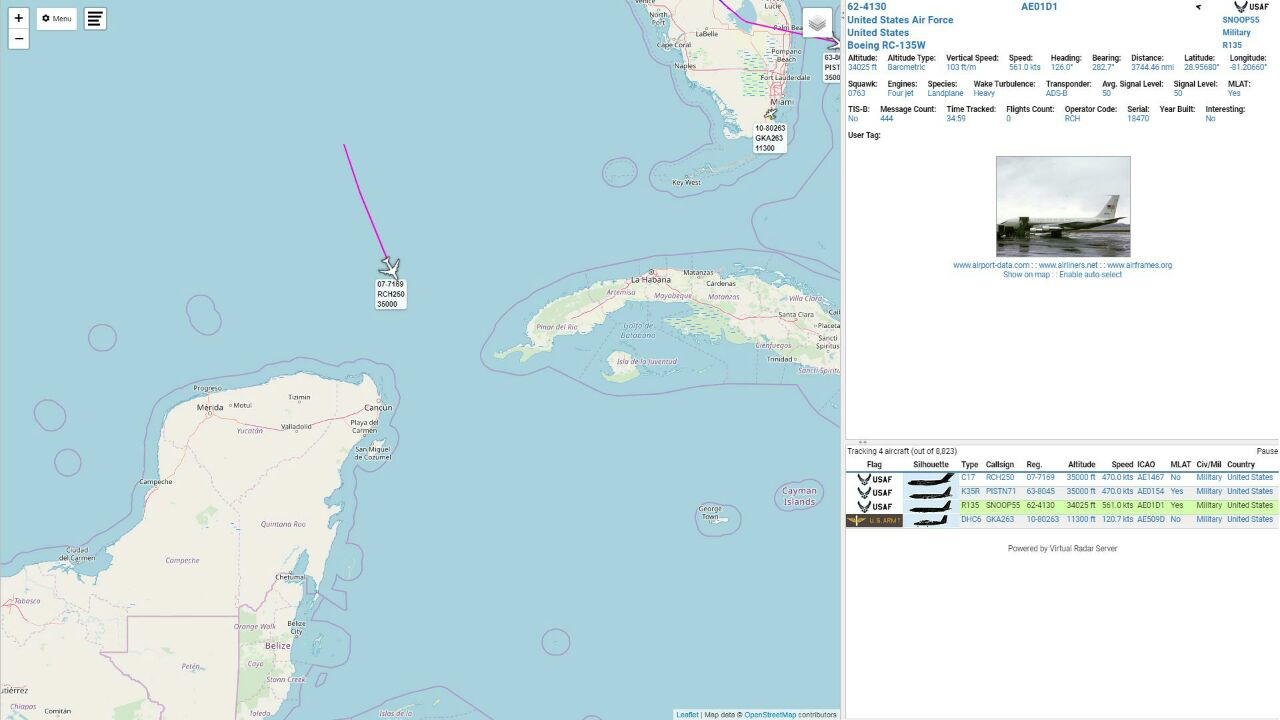
Task: Click the United States Air Force operator text
Action: tap(900, 20)
